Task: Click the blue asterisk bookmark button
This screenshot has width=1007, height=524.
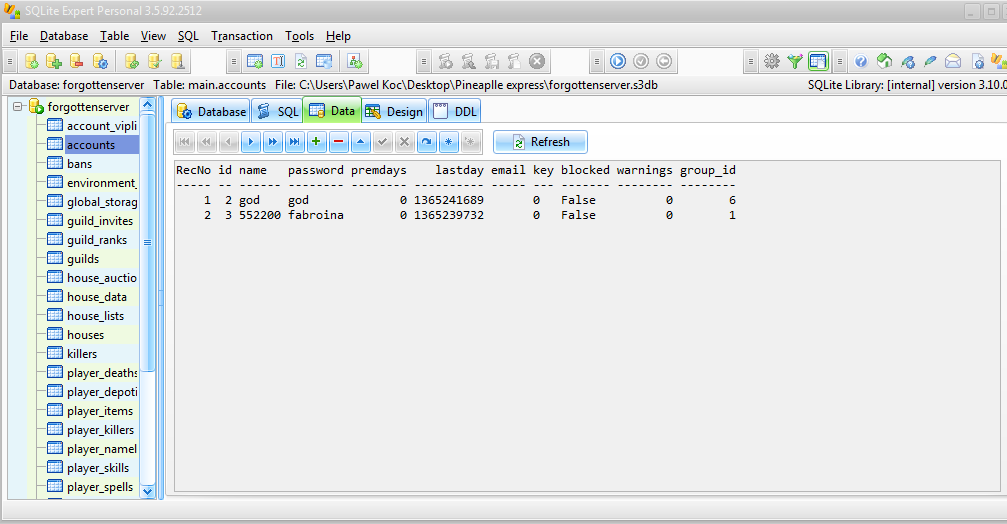Action: [448, 142]
